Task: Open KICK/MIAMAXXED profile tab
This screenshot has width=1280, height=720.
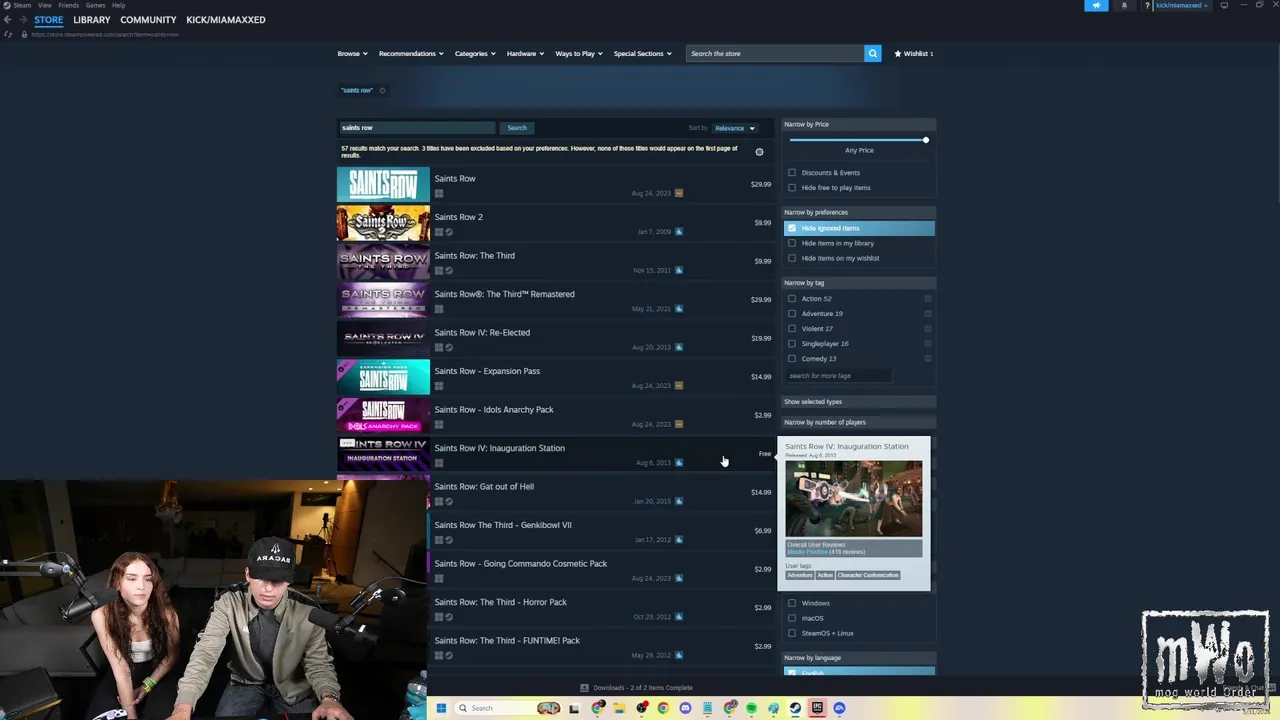Action: coord(226,20)
